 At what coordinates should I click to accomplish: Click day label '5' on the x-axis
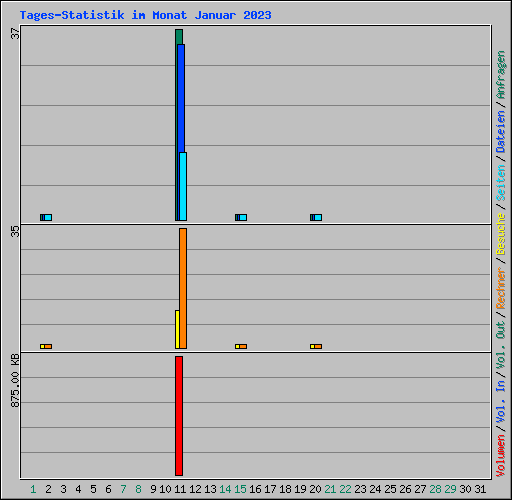(x=93, y=489)
